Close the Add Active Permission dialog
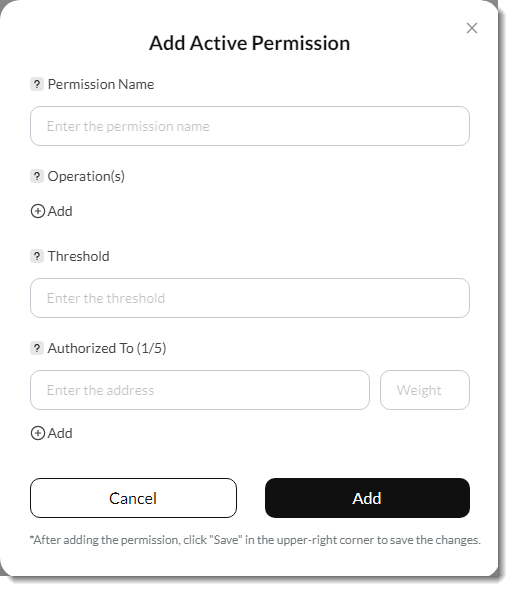 (x=472, y=28)
